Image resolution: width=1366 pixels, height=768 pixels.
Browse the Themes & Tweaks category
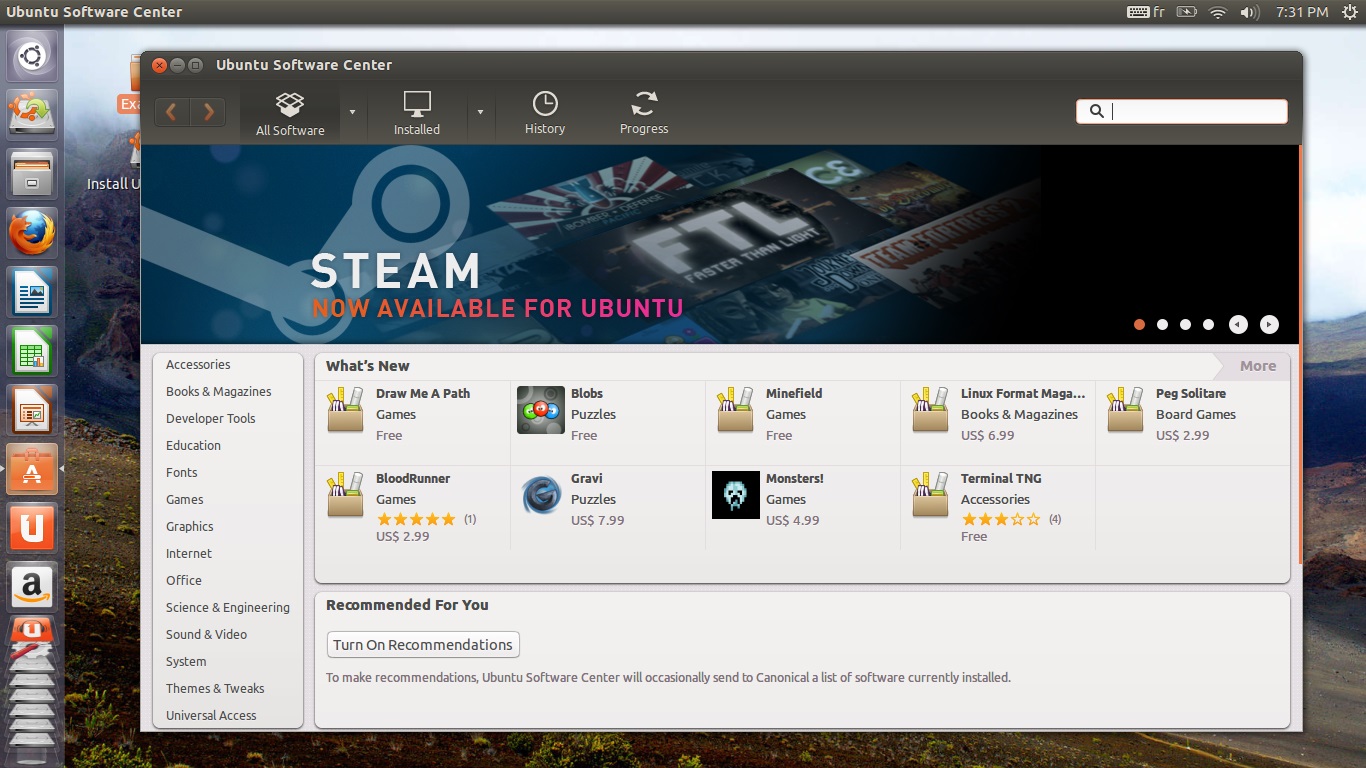[x=215, y=689]
